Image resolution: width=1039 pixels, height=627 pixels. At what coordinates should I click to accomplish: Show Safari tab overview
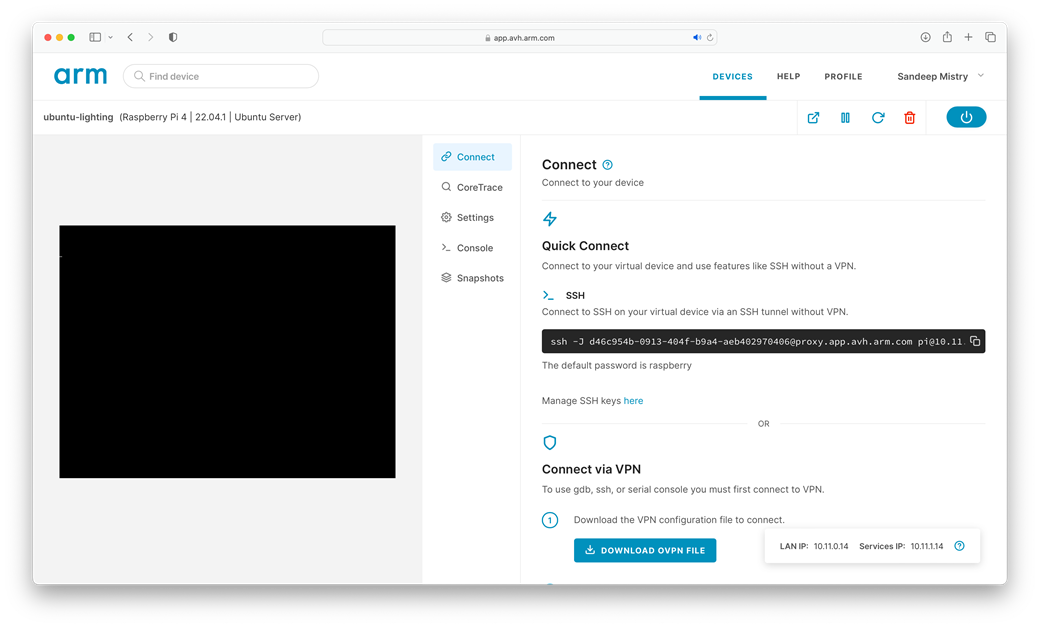click(991, 38)
